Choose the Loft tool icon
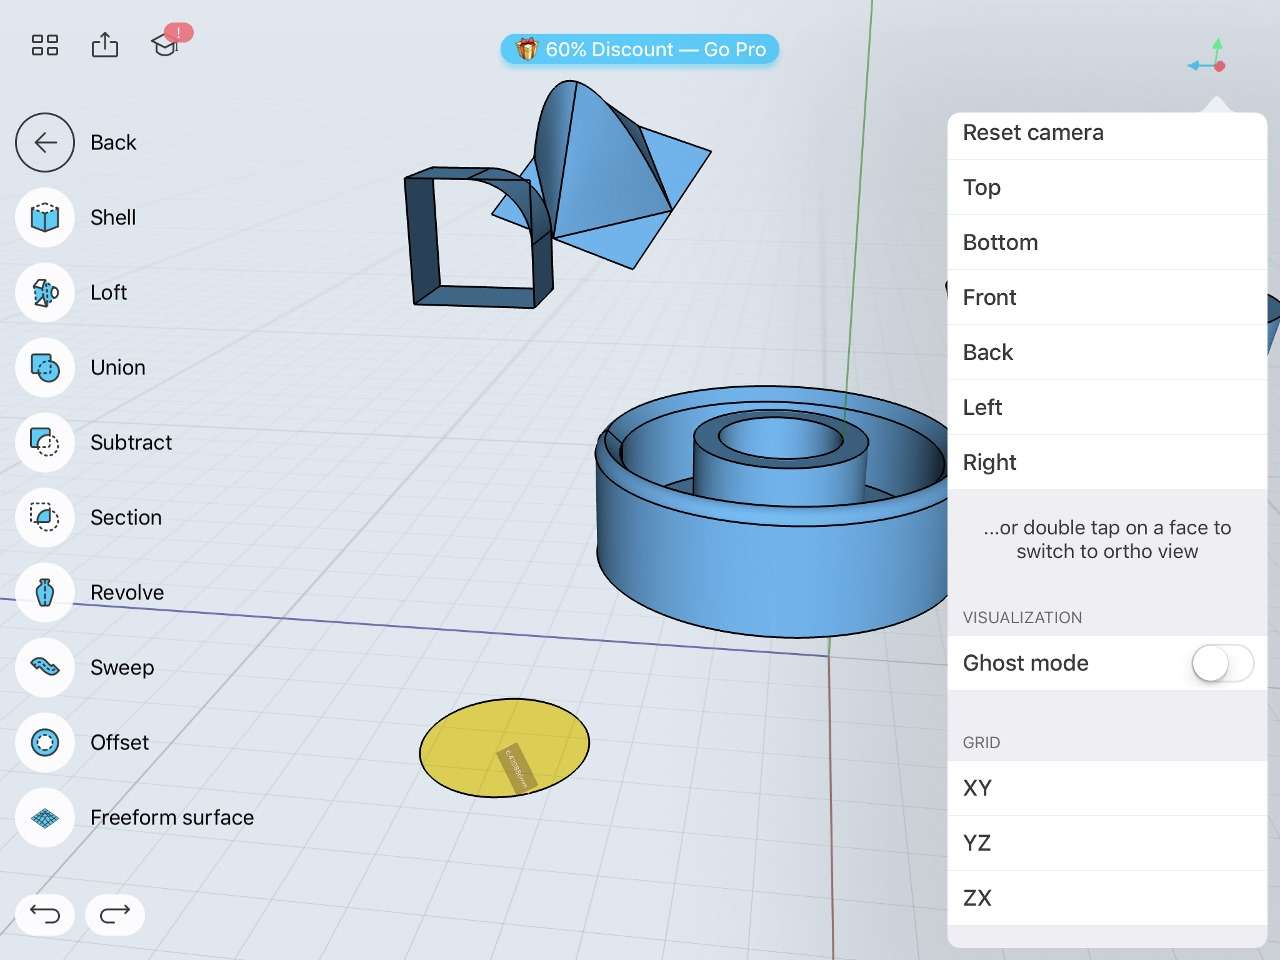 click(x=45, y=293)
